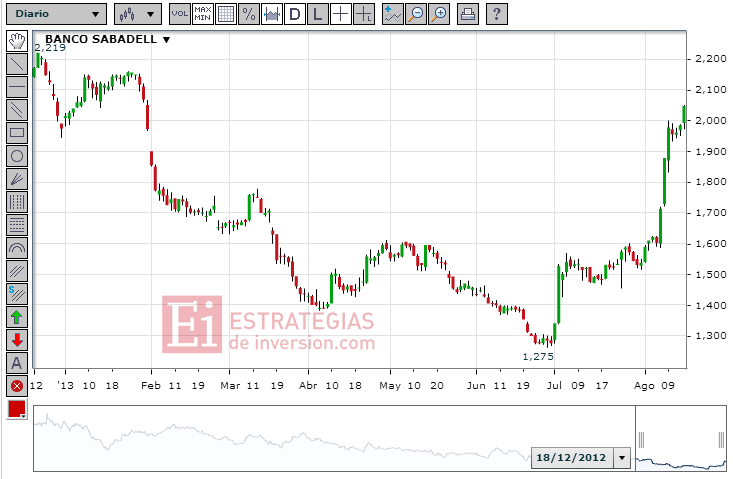Select the red down arrow marker tool

17,340
